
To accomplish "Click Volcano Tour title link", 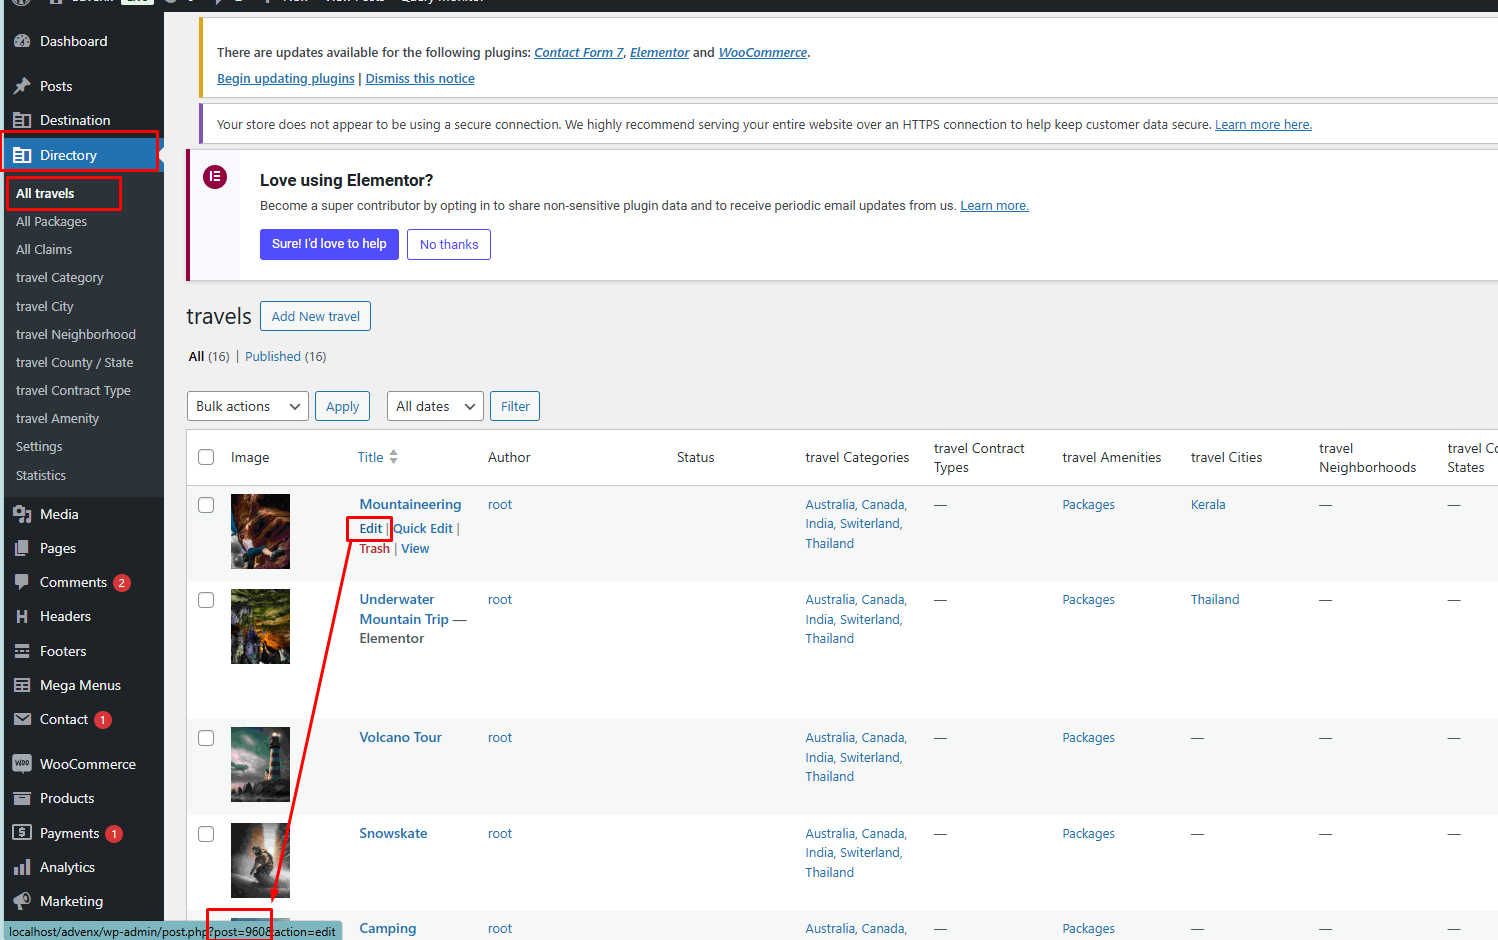I will pyautogui.click(x=400, y=737).
